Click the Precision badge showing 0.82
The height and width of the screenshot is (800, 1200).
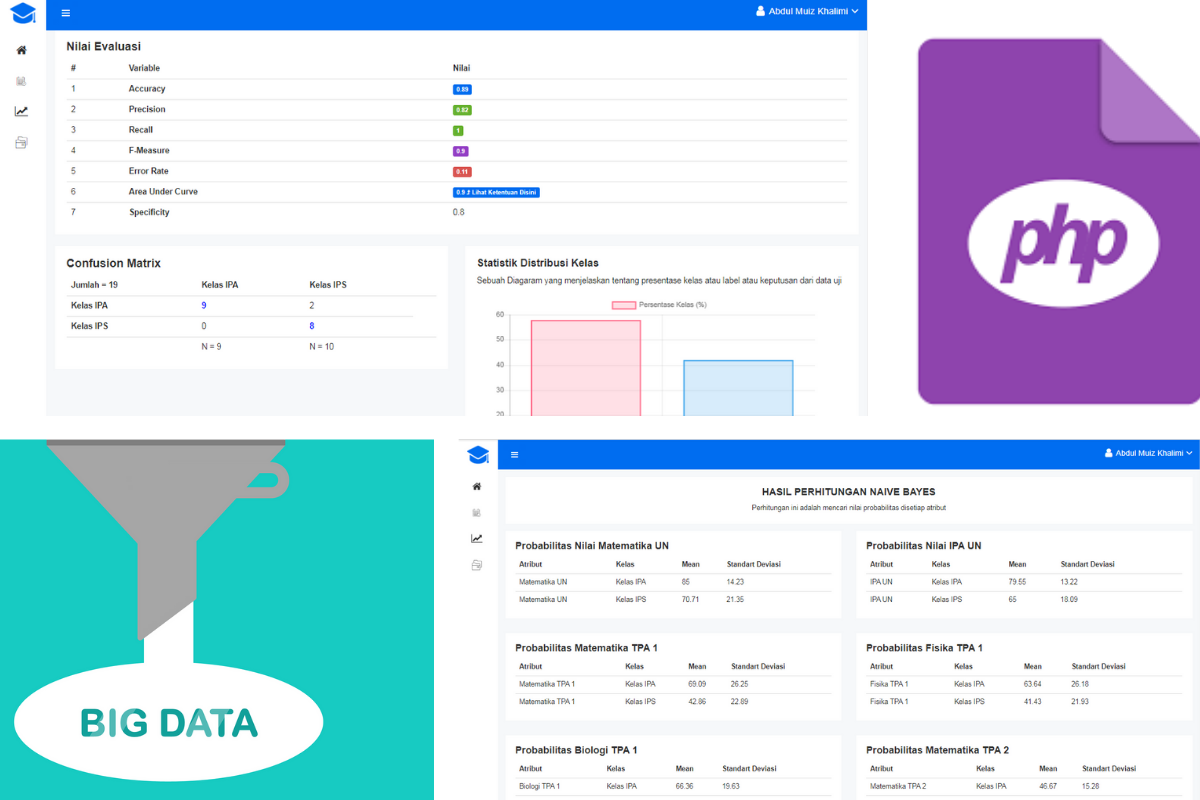[462, 110]
